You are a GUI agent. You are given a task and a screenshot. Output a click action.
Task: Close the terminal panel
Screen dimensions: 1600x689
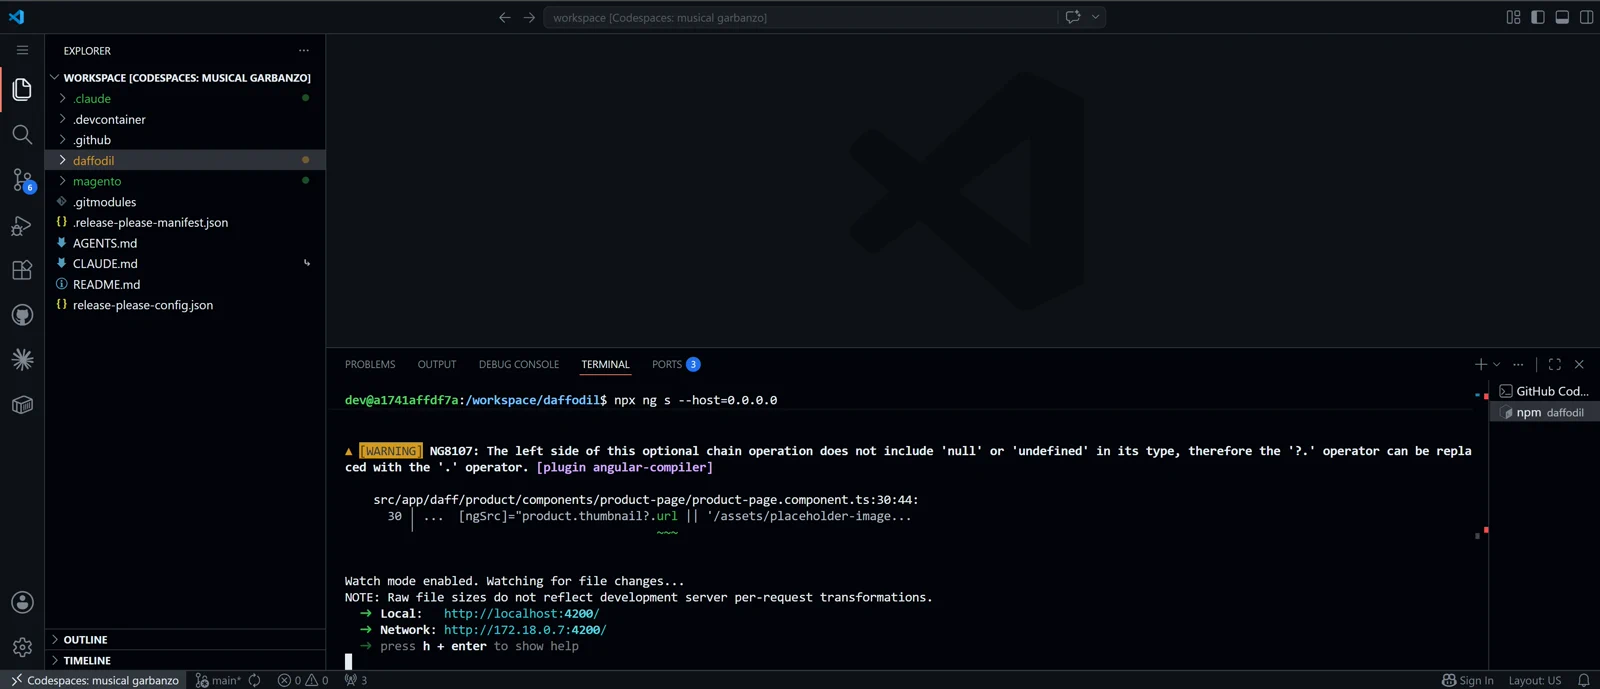pyautogui.click(x=1579, y=364)
